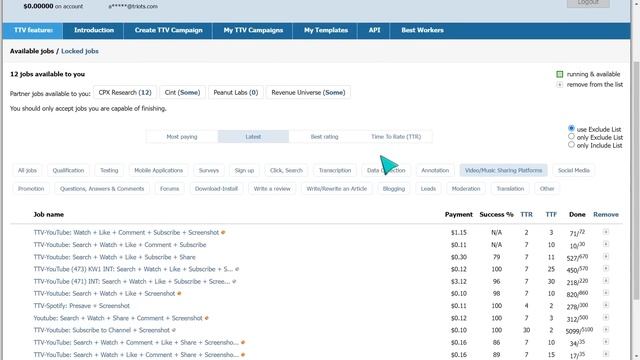This screenshot has width=640, height=360.
Task: Remove the Search Watch Like Screenshot job
Action: pos(606,293)
